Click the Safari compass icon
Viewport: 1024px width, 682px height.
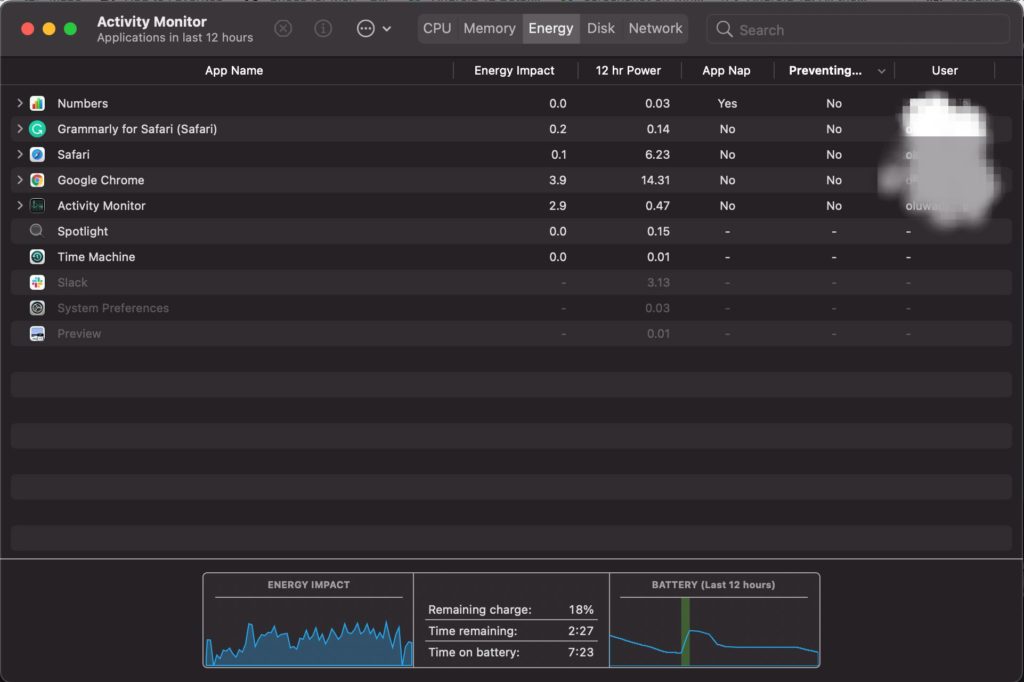tap(37, 154)
